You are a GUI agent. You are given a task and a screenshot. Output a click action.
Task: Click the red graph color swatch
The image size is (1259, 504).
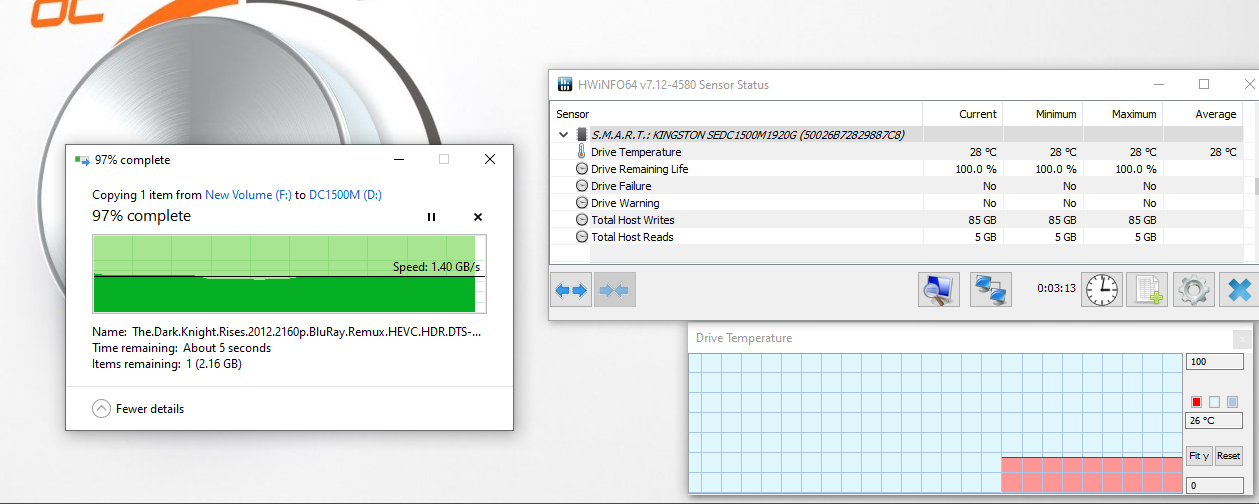pos(1197,402)
